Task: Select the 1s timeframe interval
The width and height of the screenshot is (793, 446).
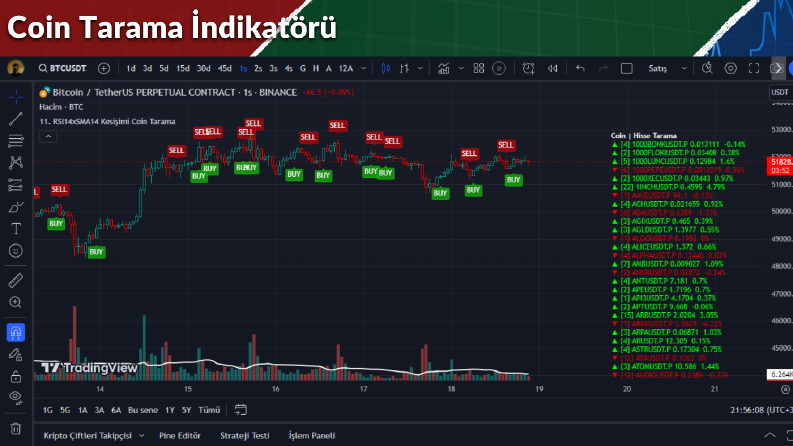Action: click(x=243, y=68)
